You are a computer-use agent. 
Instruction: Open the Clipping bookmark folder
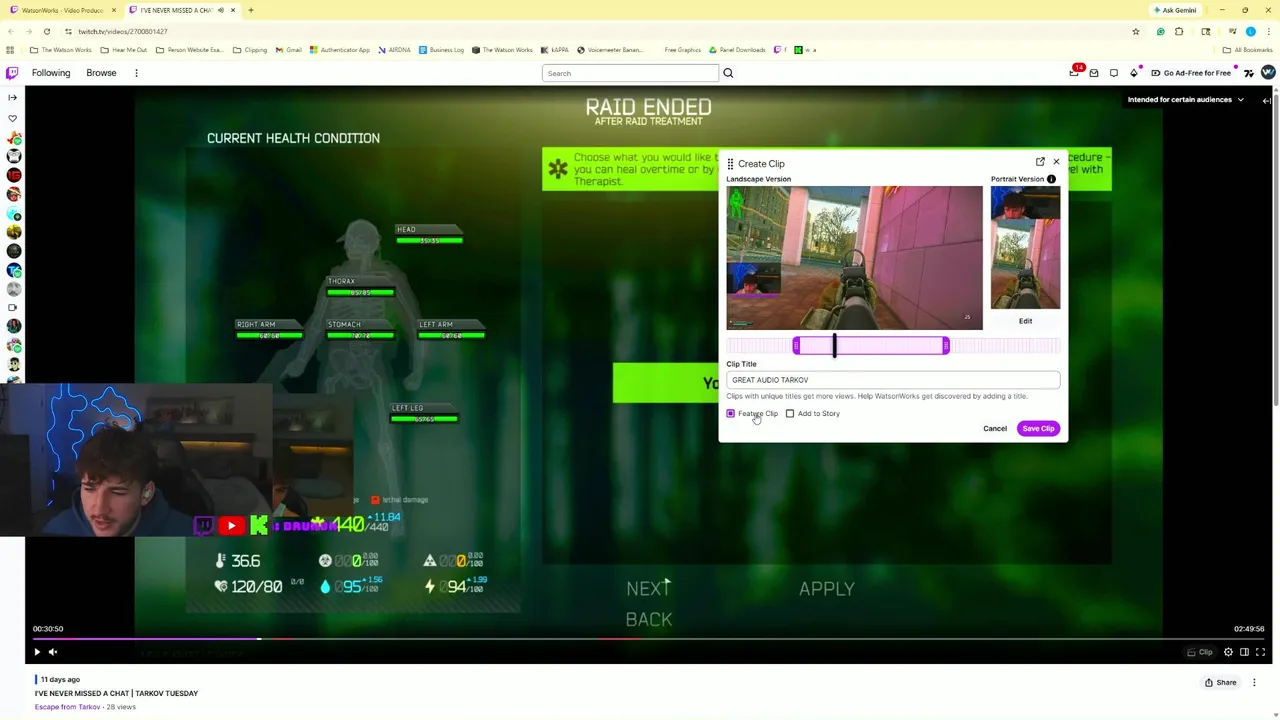250,50
